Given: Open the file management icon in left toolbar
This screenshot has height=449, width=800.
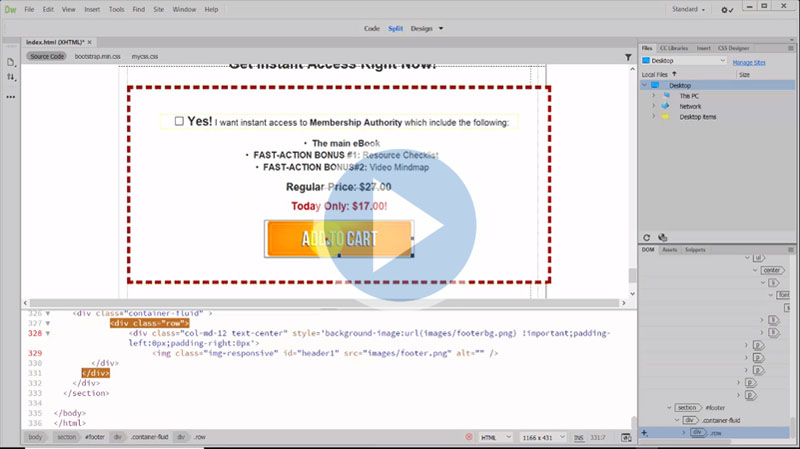Looking at the screenshot, I should point(10,62).
